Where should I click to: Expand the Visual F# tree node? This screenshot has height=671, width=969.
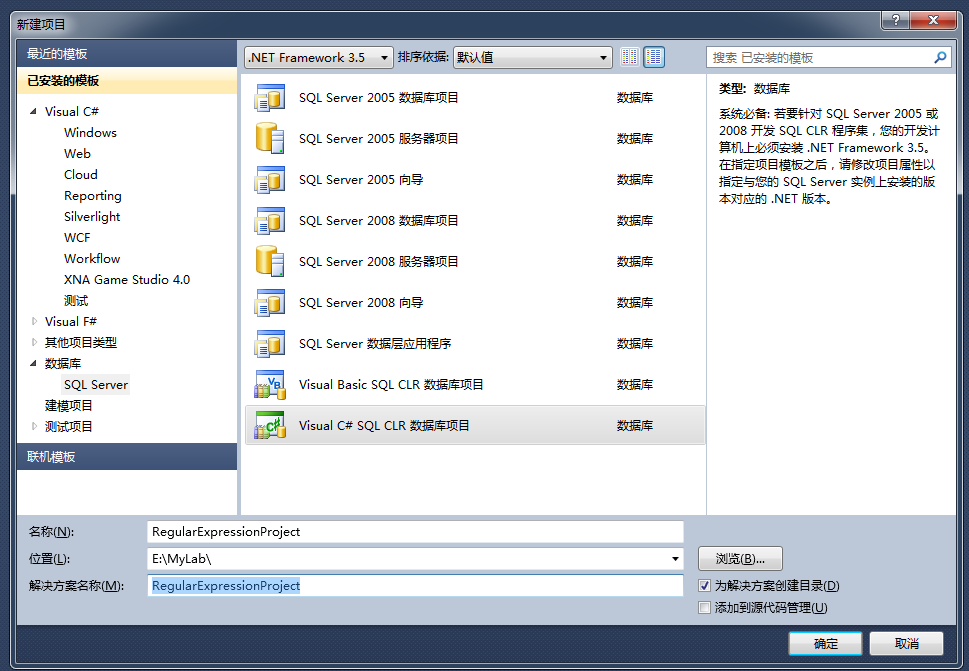click(34, 321)
